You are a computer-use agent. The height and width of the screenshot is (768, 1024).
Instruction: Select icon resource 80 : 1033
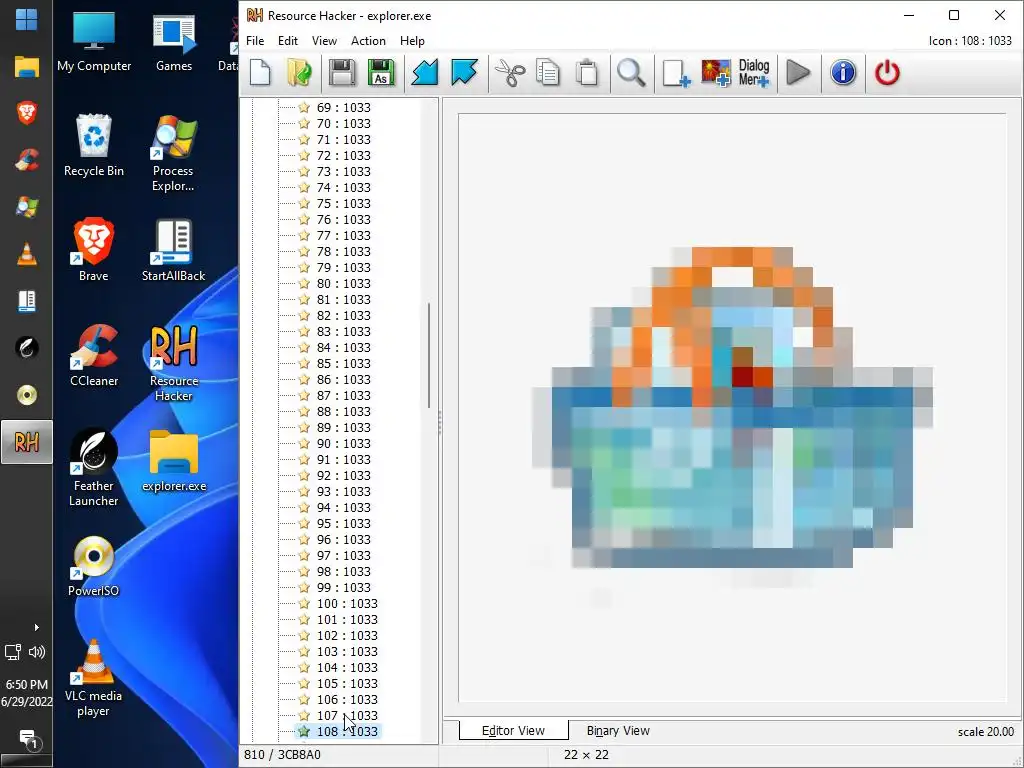coord(344,283)
